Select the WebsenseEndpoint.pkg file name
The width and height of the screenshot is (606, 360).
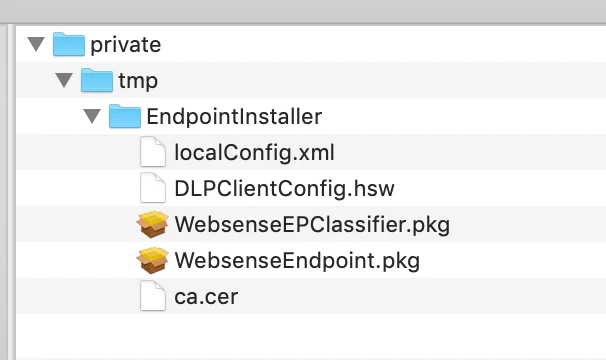[x=297, y=261]
